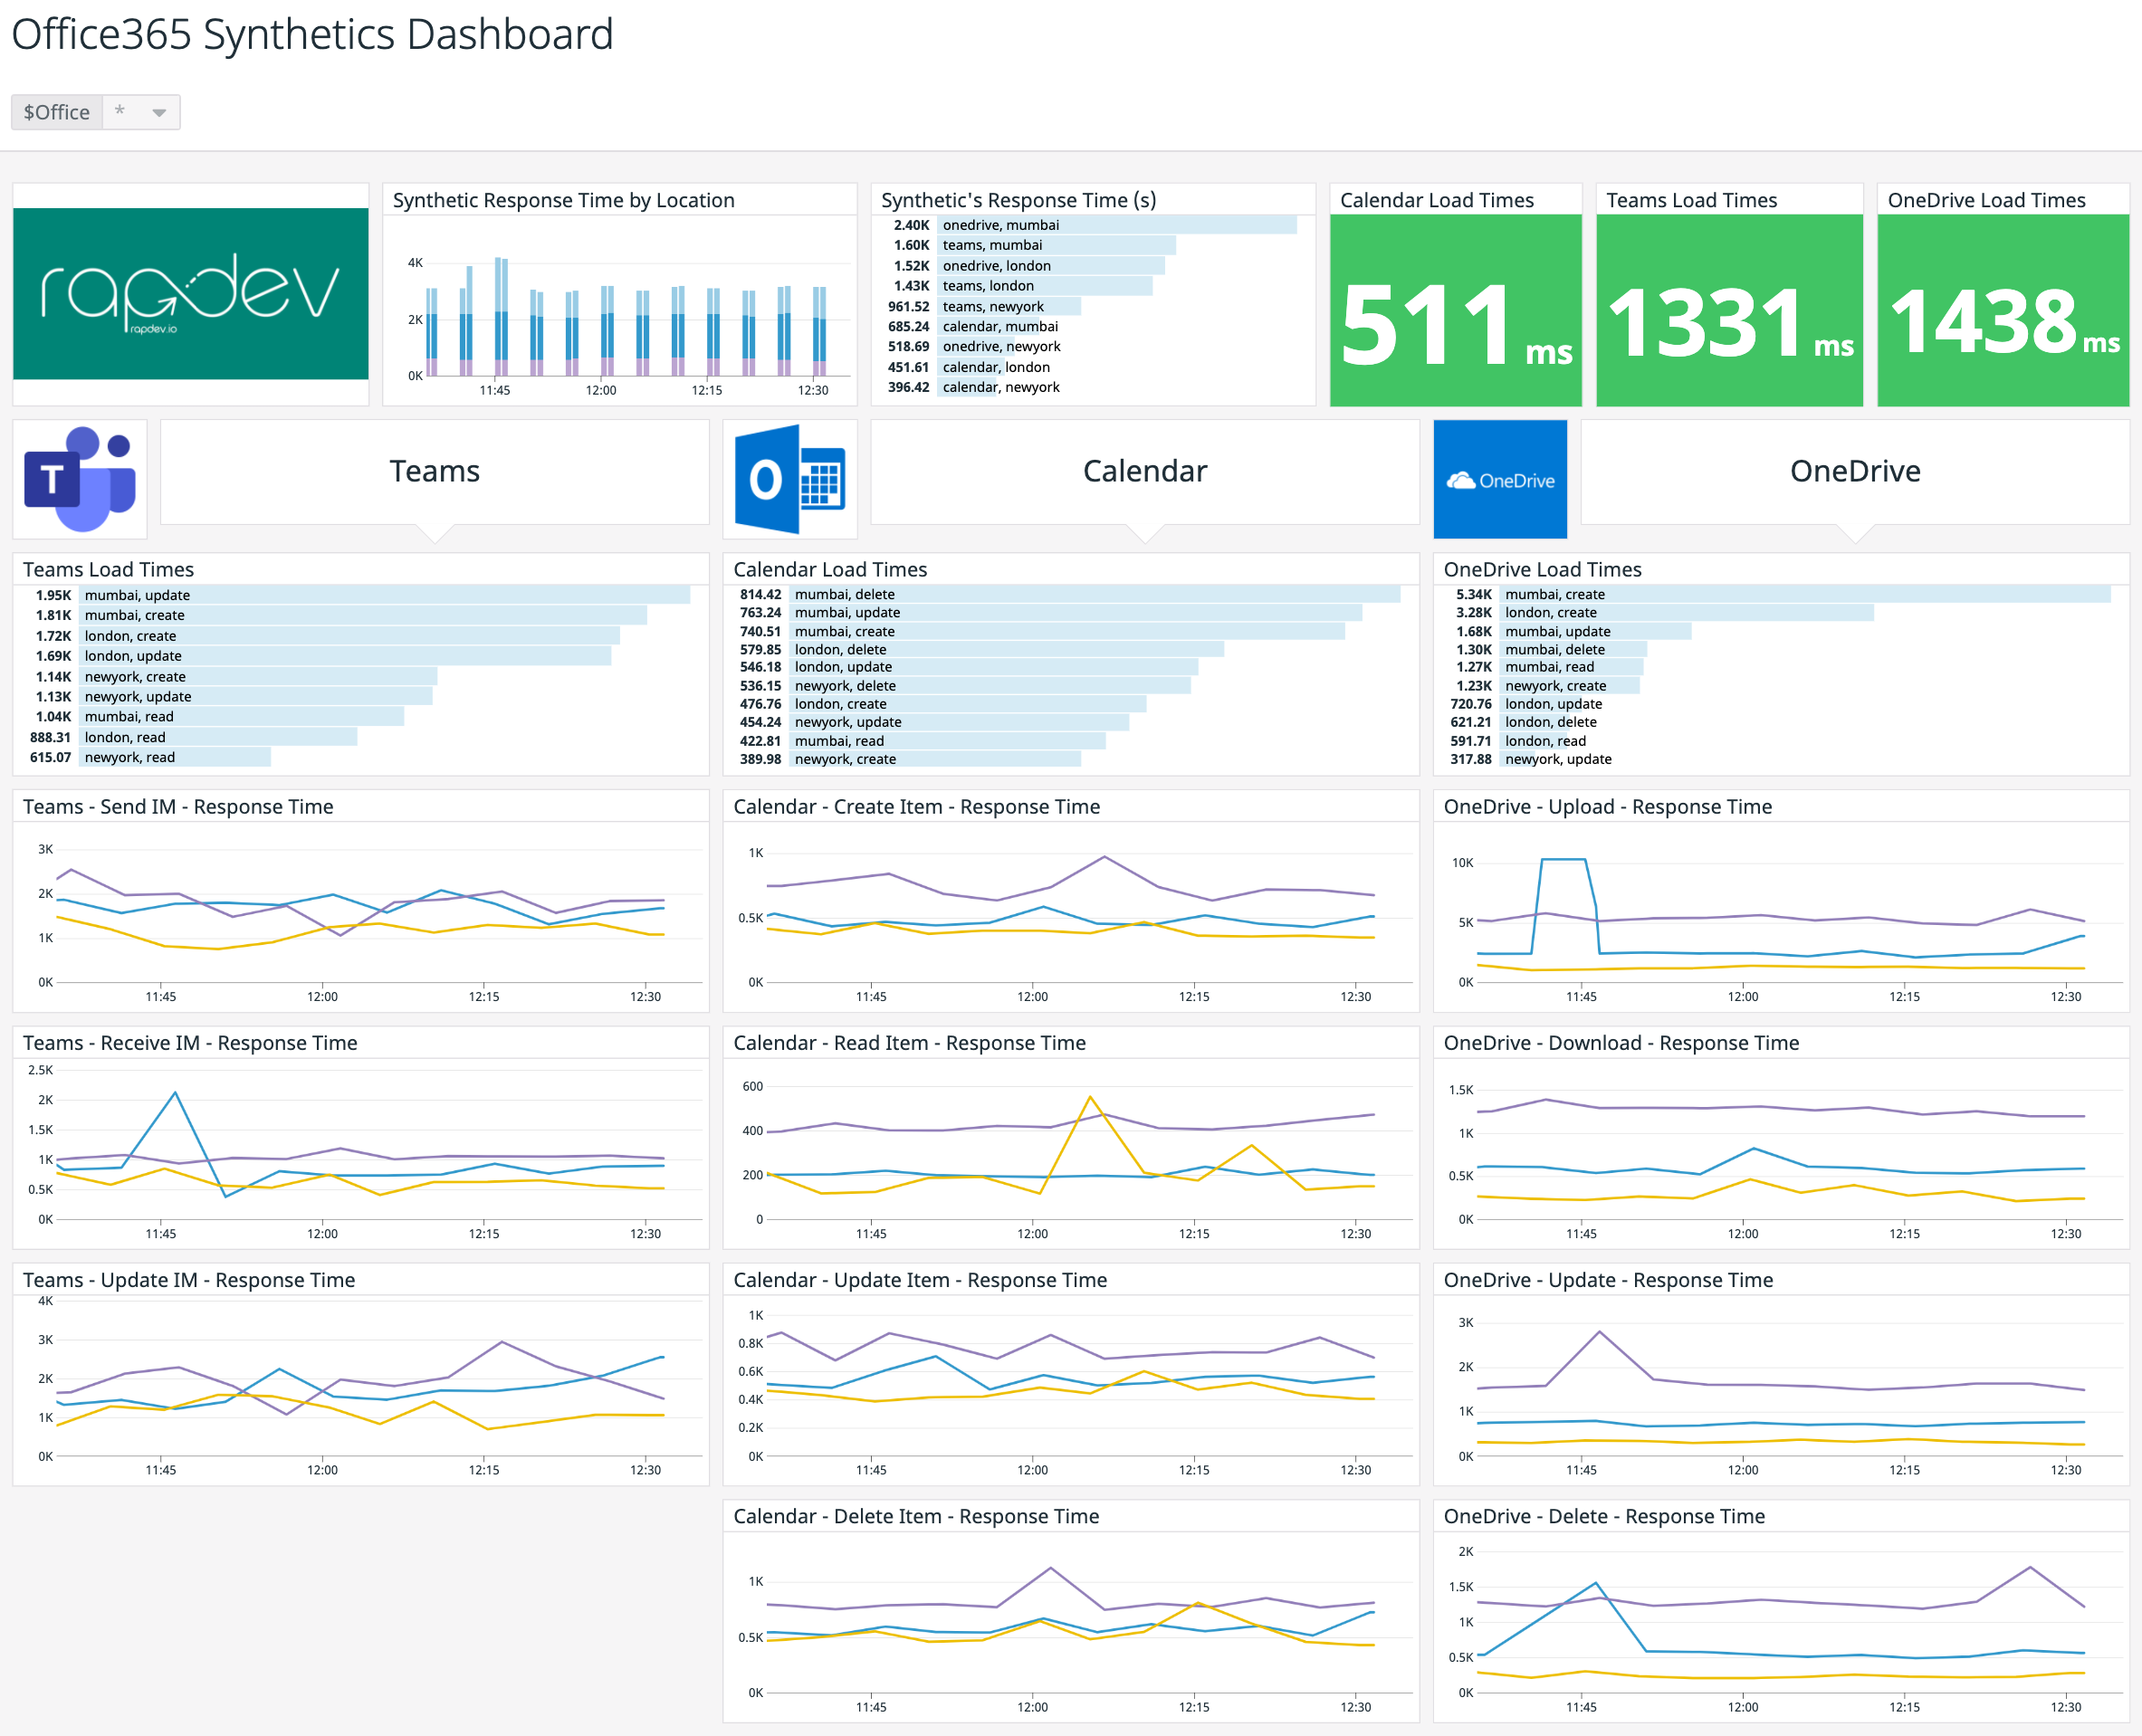Click Teams 'london, create' 1.72K row

coord(360,636)
